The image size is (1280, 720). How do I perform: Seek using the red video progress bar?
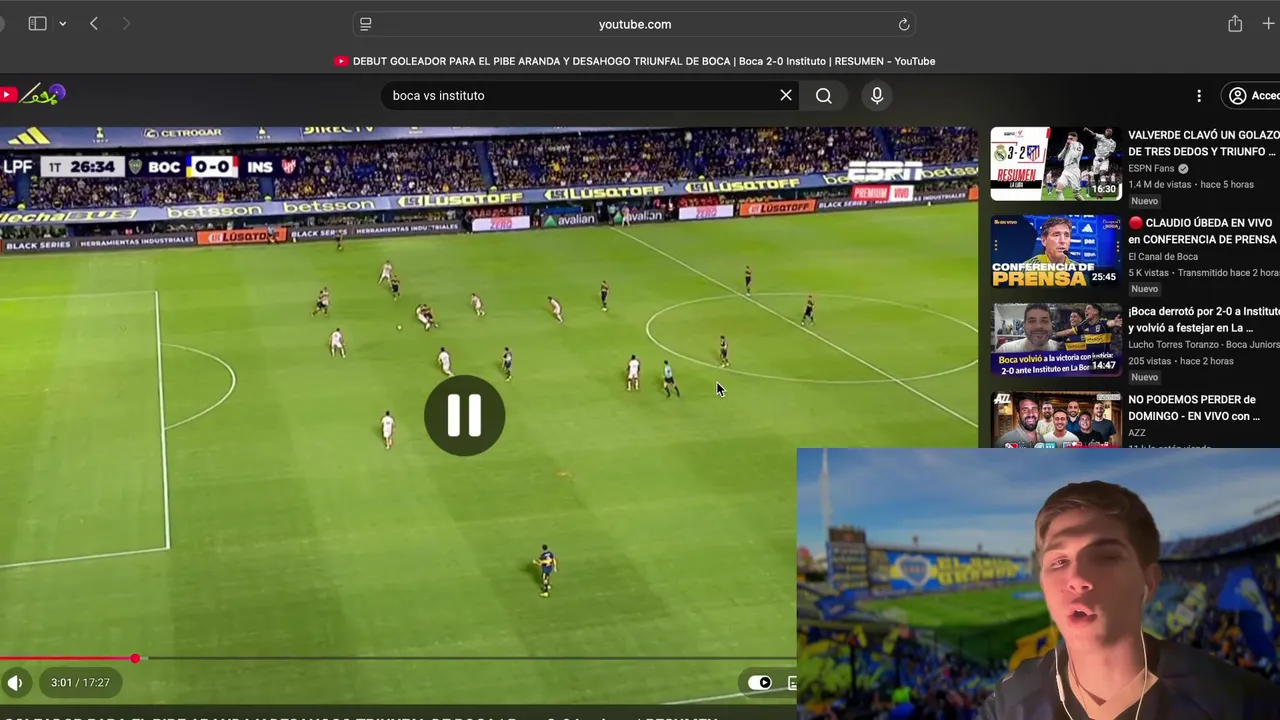[398, 658]
